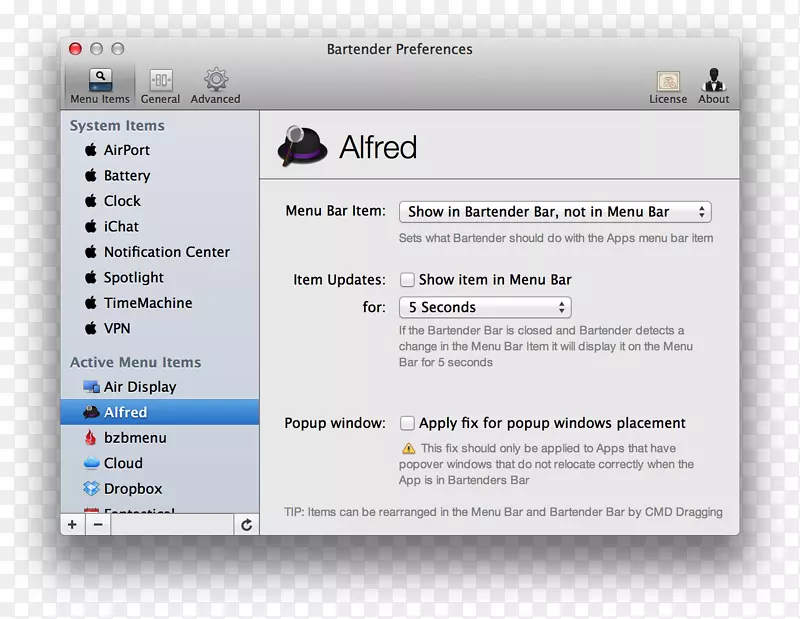Click the yellow warning triangle icon
The image size is (800, 619).
pyautogui.click(x=408, y=448)
